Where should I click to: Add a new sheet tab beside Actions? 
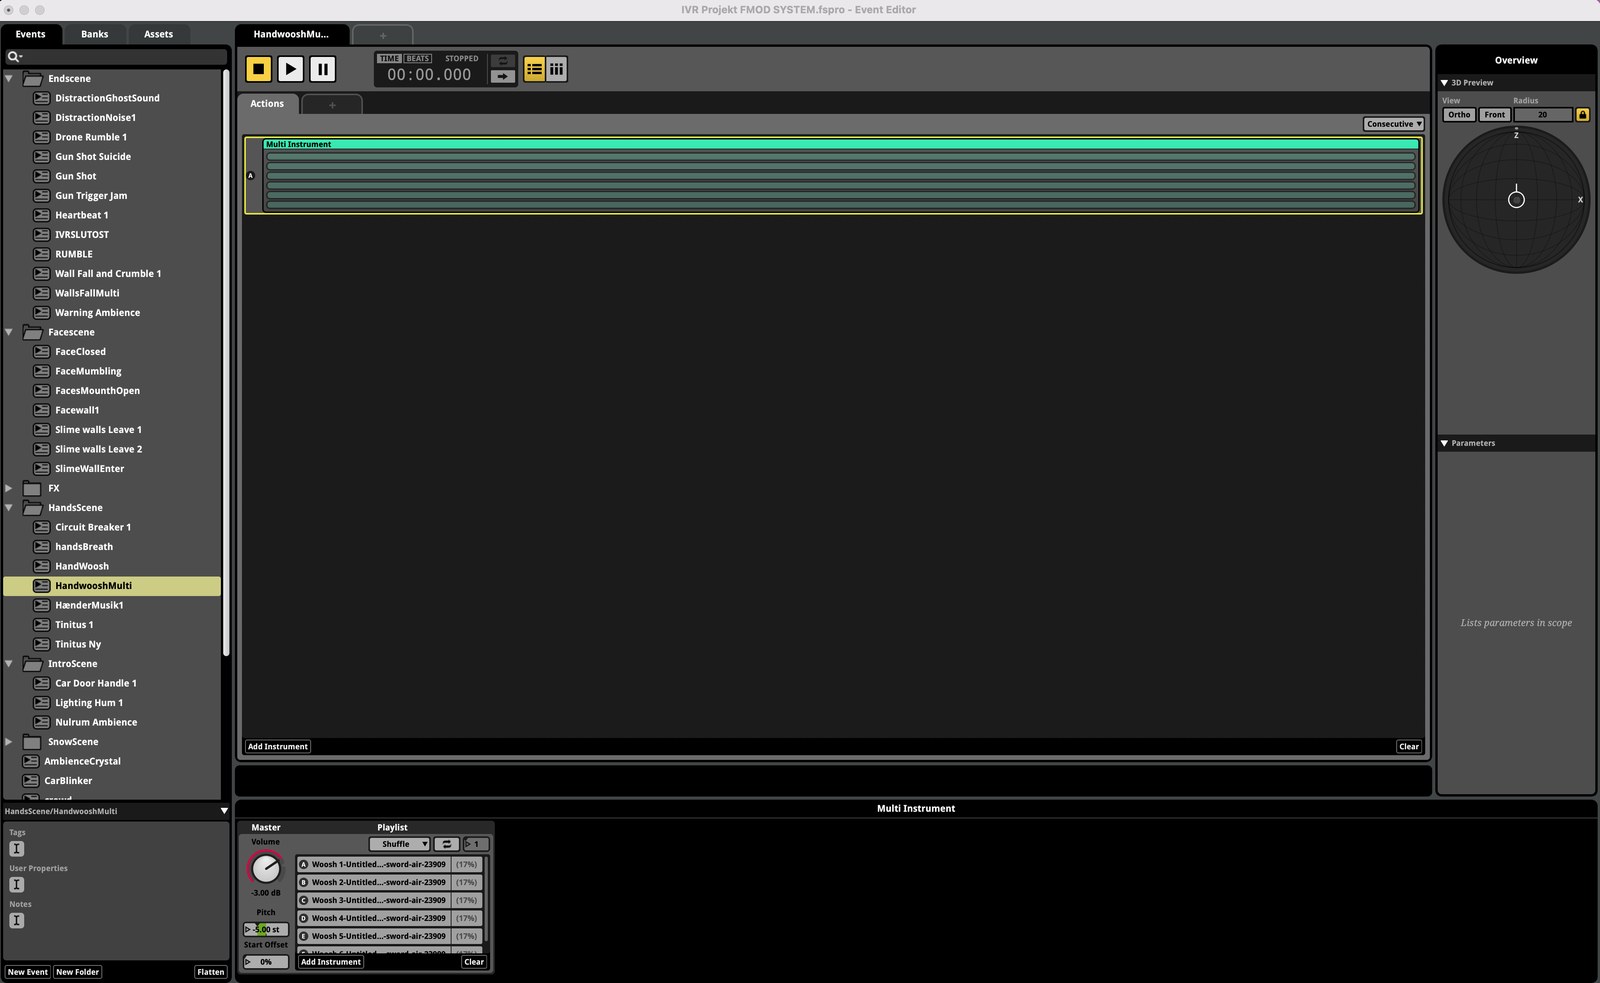tap(332, 104)
